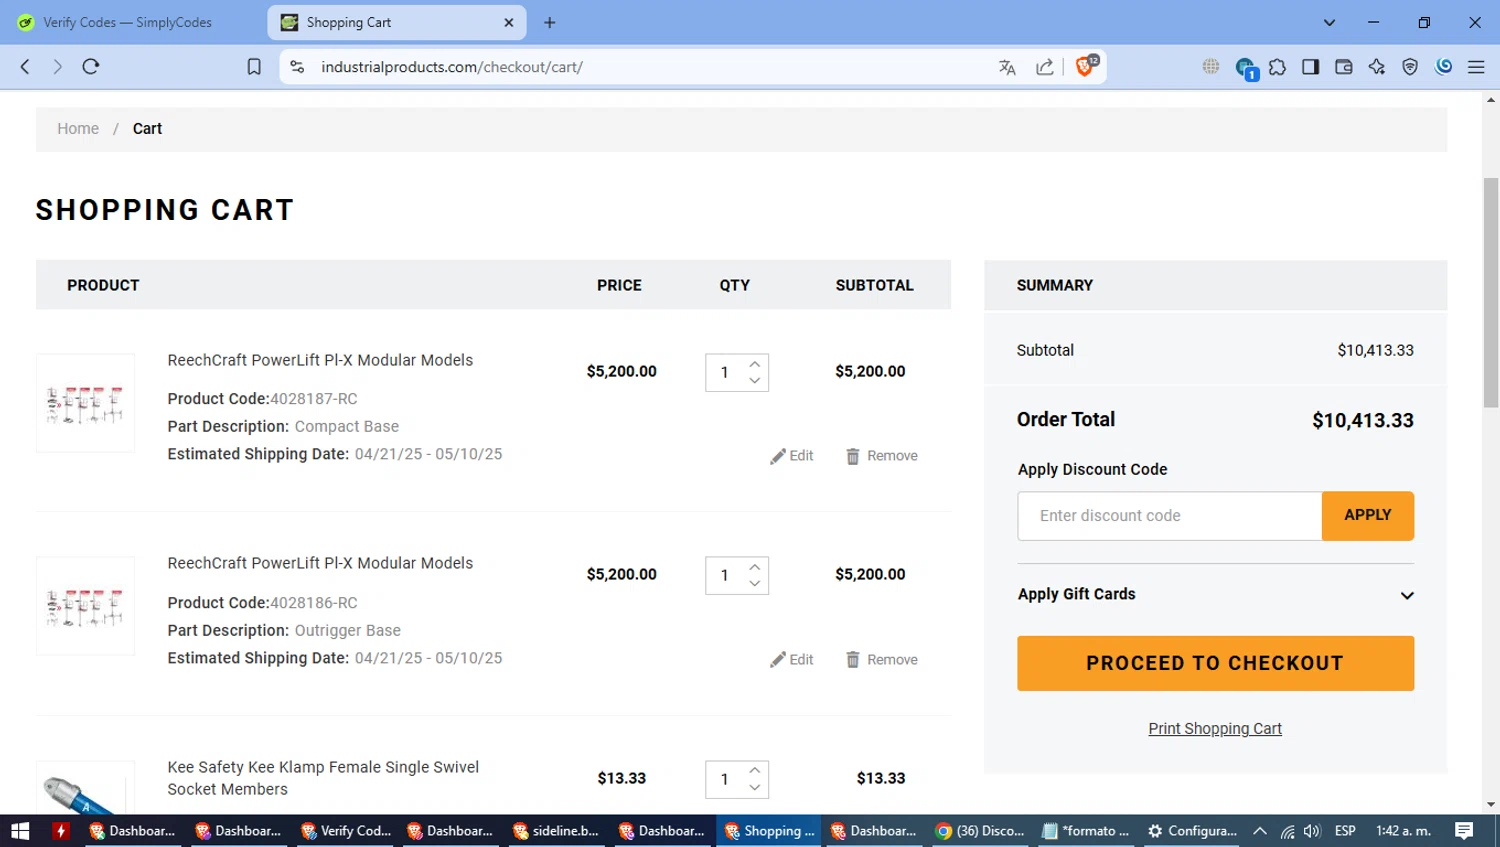Screen dimensions: 1500x847
Task: Click the blue extension icon with badge
Action: click(1245, 68)
